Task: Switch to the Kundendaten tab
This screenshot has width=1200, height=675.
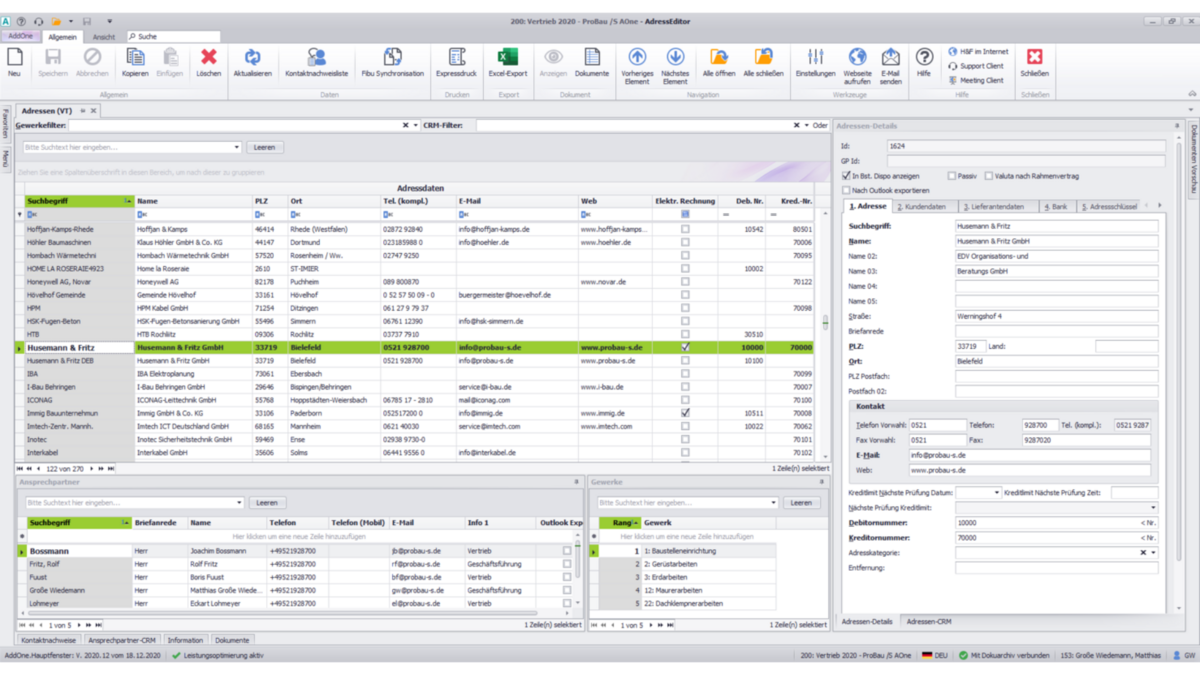Action: (923, 207)
